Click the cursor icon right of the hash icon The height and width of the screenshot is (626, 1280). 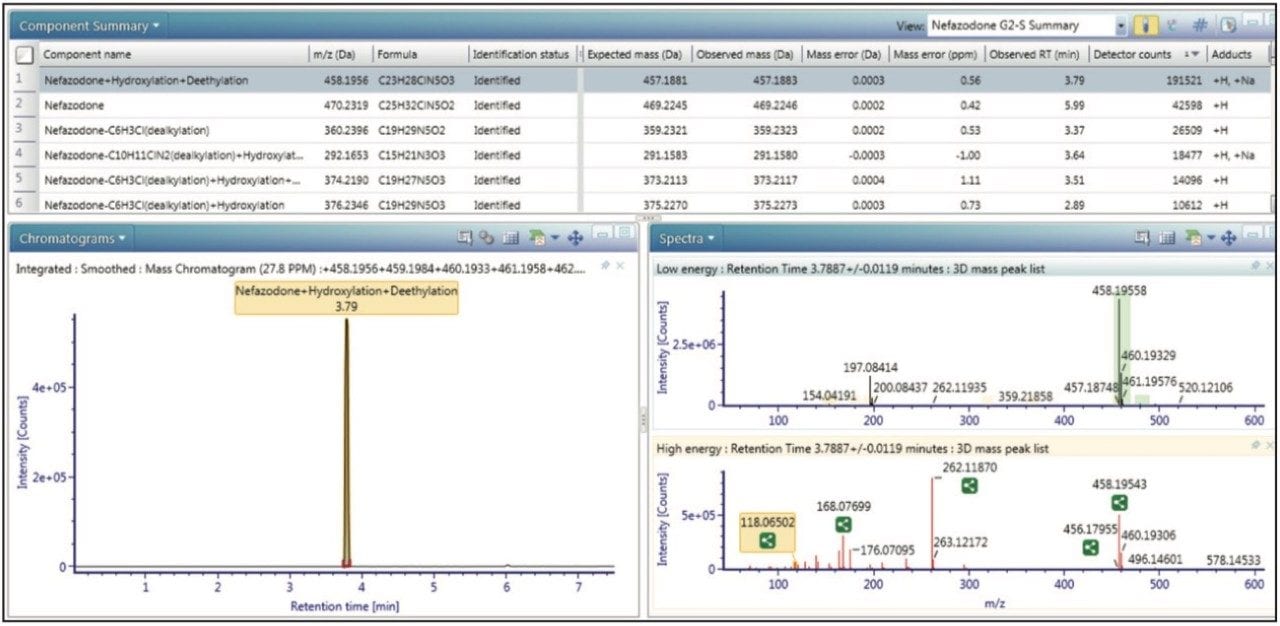point(1227,25)
